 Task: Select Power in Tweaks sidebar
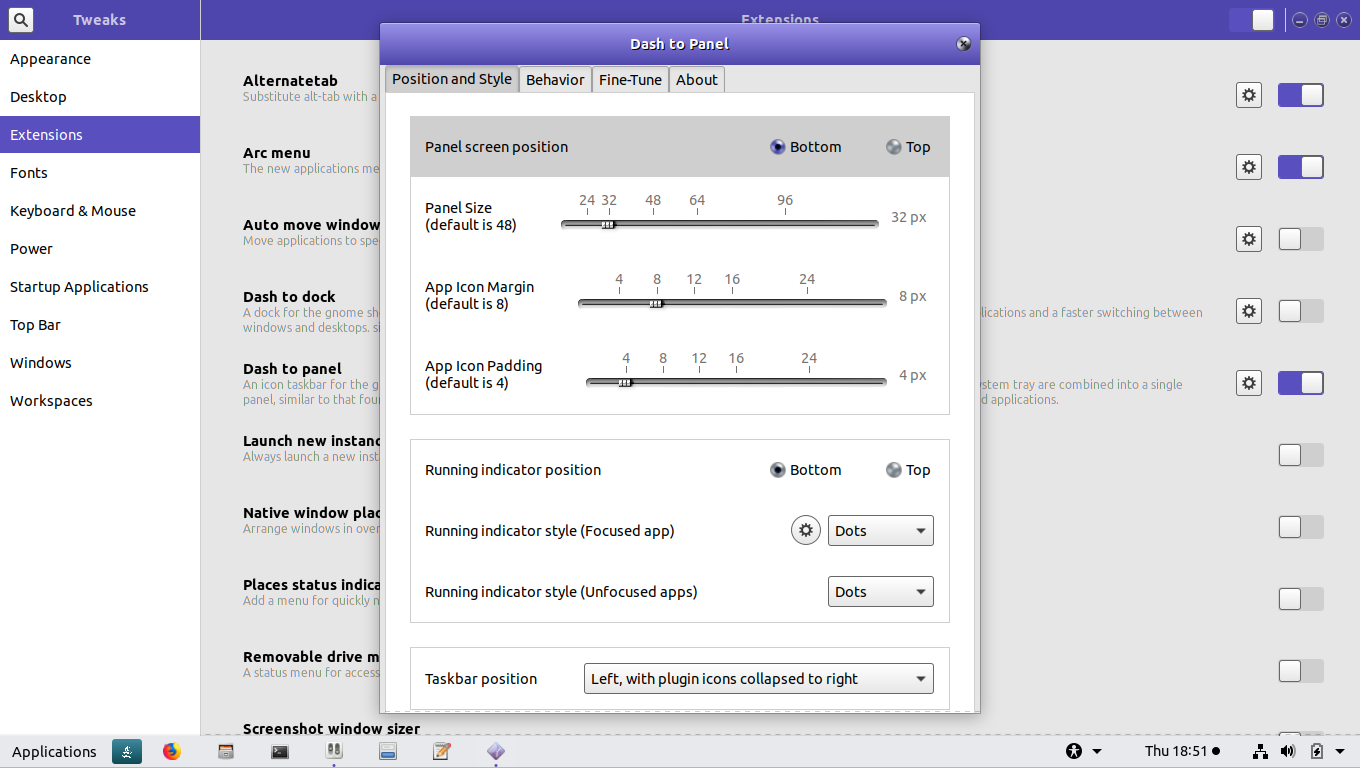click(100, 249)
